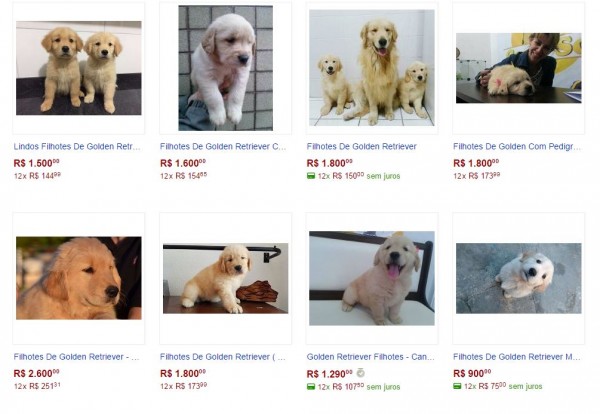Open 'Filhotes De Golden Retriever C...' listing

pyautogui.click(x=223, y=147)
